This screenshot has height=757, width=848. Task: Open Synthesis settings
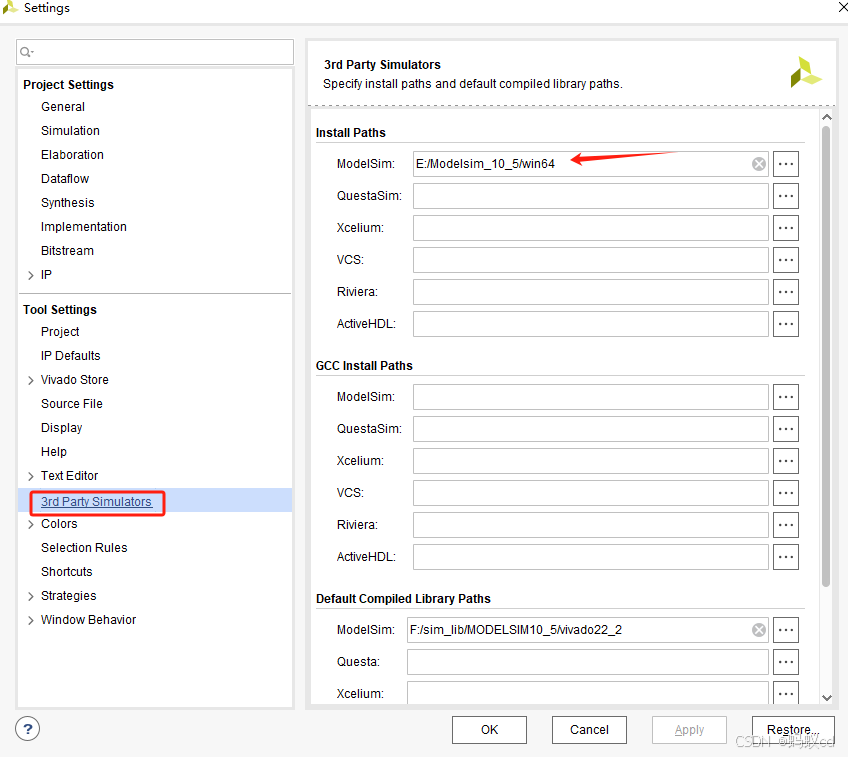tap(68, 203)
